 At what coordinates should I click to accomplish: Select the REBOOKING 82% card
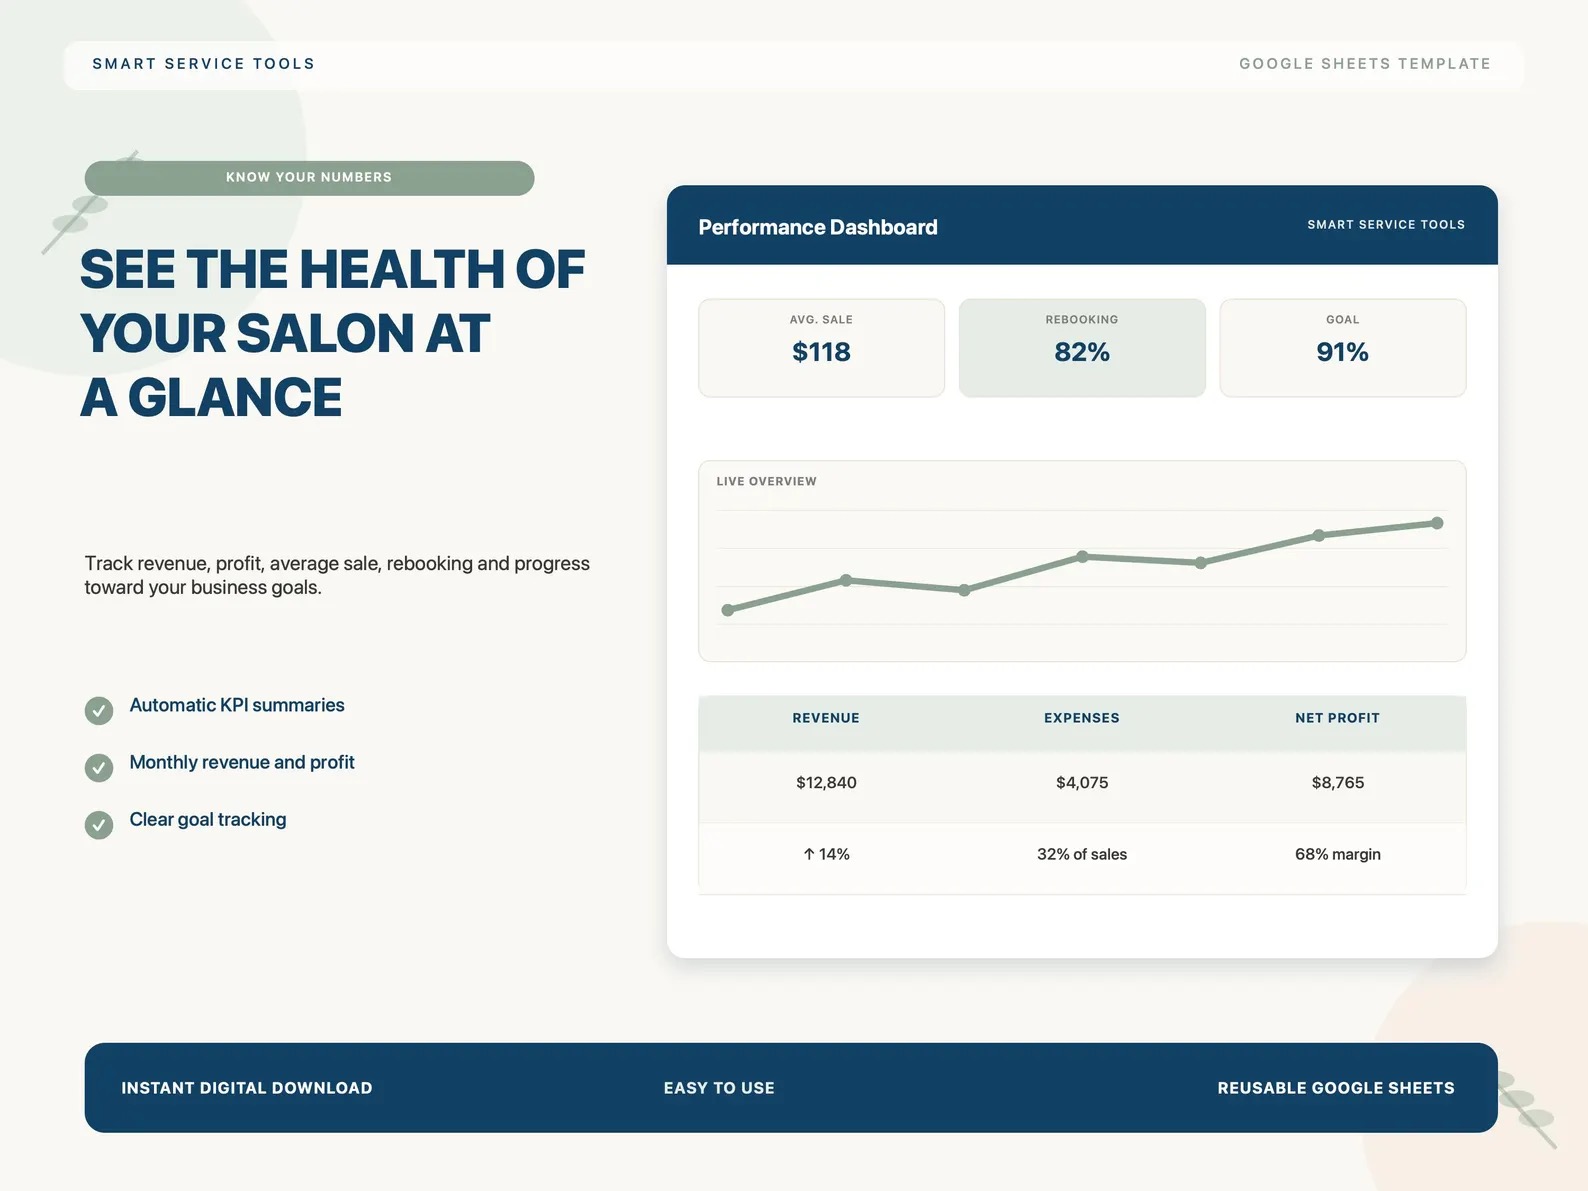pos(1082,348)
